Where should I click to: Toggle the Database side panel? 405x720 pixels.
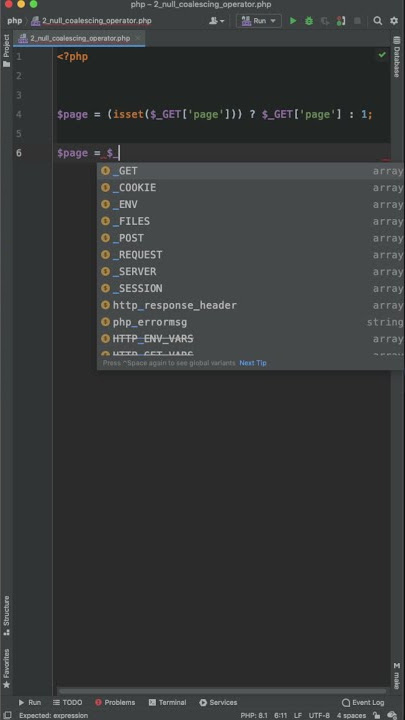click(x=397, y=57)
